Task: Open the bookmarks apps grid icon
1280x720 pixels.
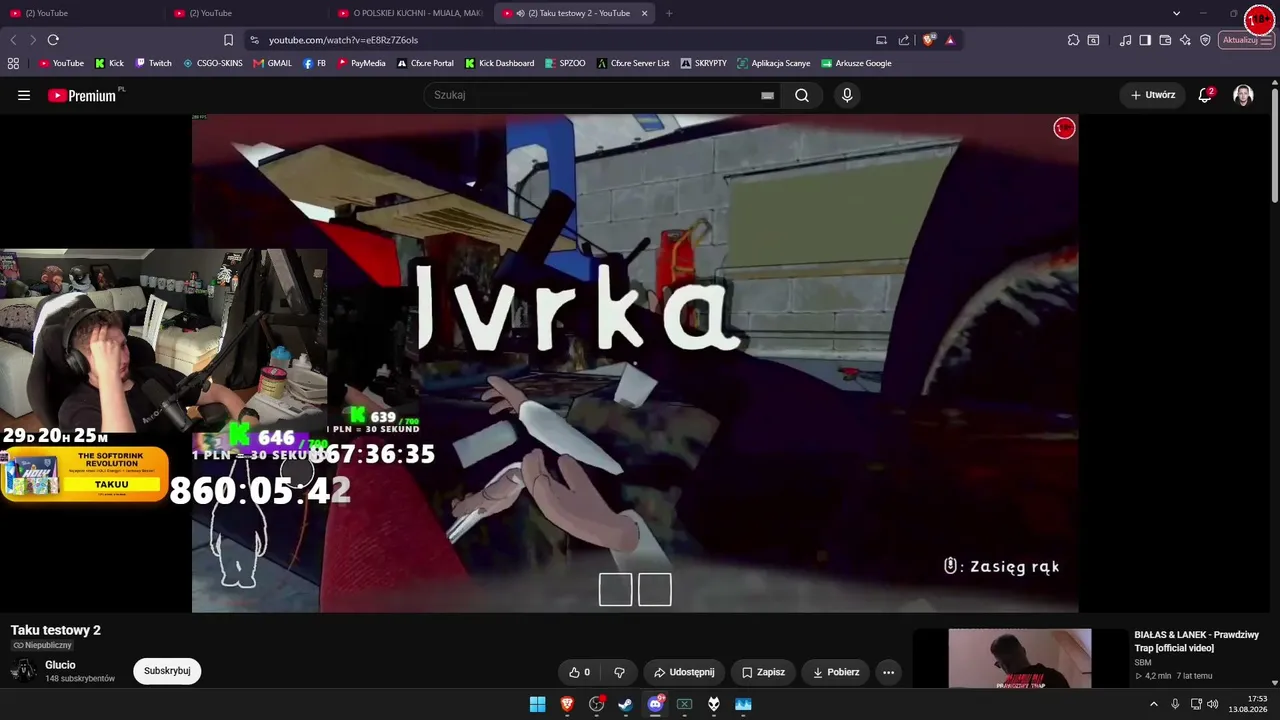Action: (13, 63)
